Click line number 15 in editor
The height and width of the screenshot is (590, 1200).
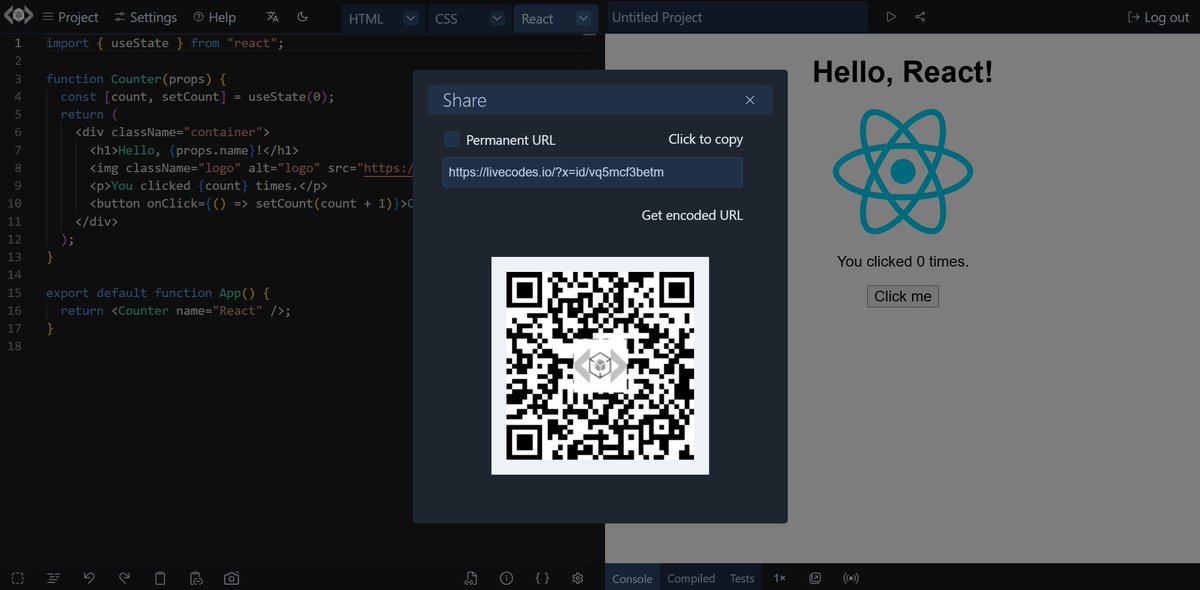pos(14,293)
